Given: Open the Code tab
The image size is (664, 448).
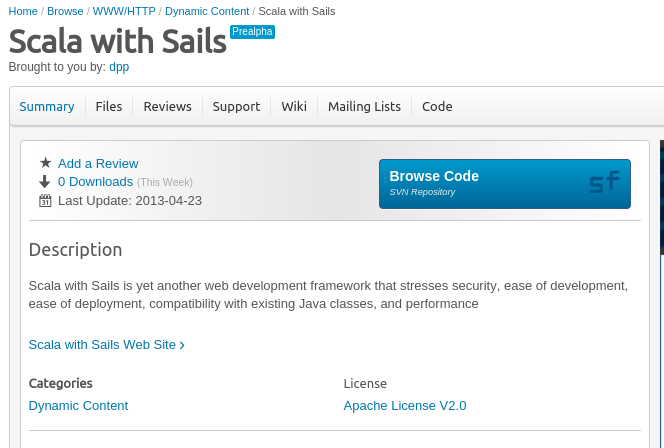Looking at the screenshot, I should tap(437, 106).
